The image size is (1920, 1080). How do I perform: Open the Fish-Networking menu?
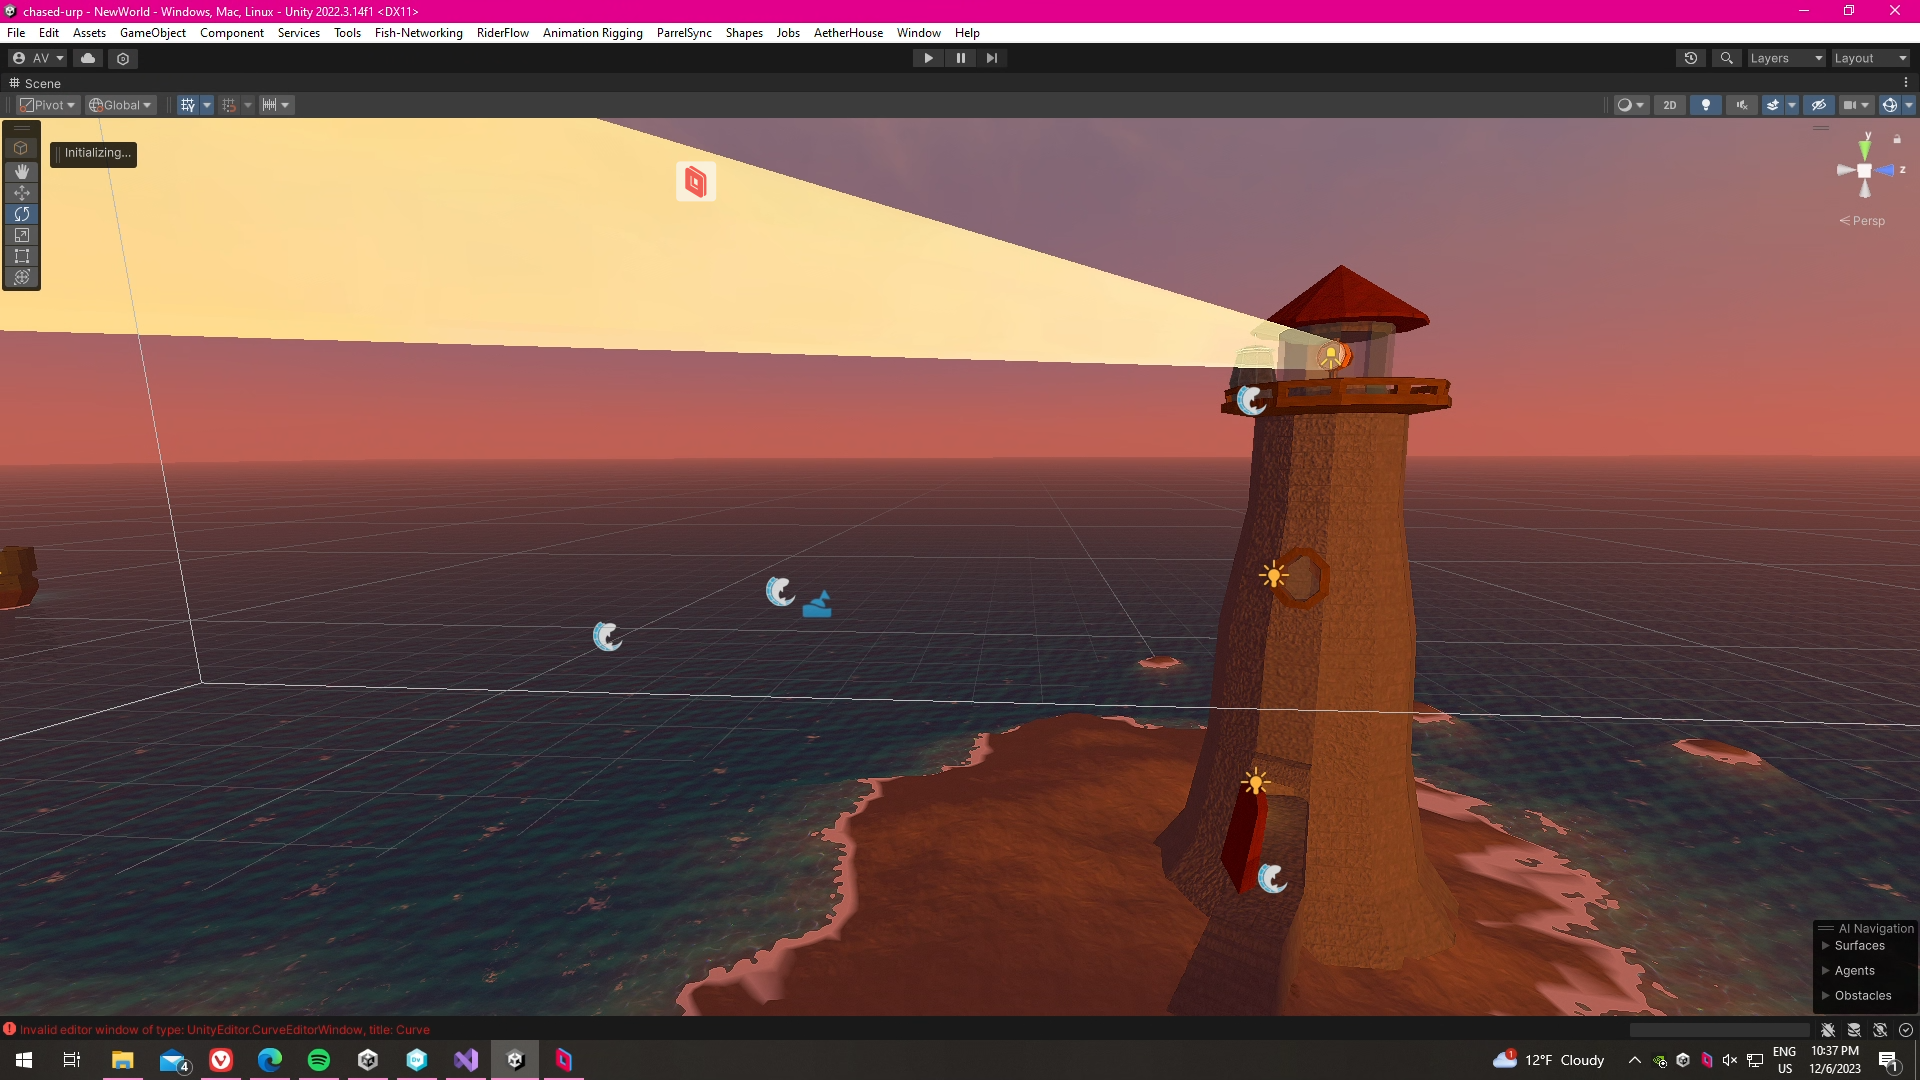tap(418, 33)
